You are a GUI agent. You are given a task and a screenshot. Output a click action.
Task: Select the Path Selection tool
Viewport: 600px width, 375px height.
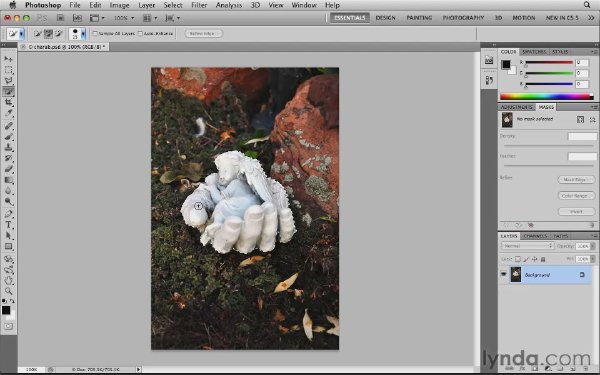pyautogui.click(x=8, y=235)
